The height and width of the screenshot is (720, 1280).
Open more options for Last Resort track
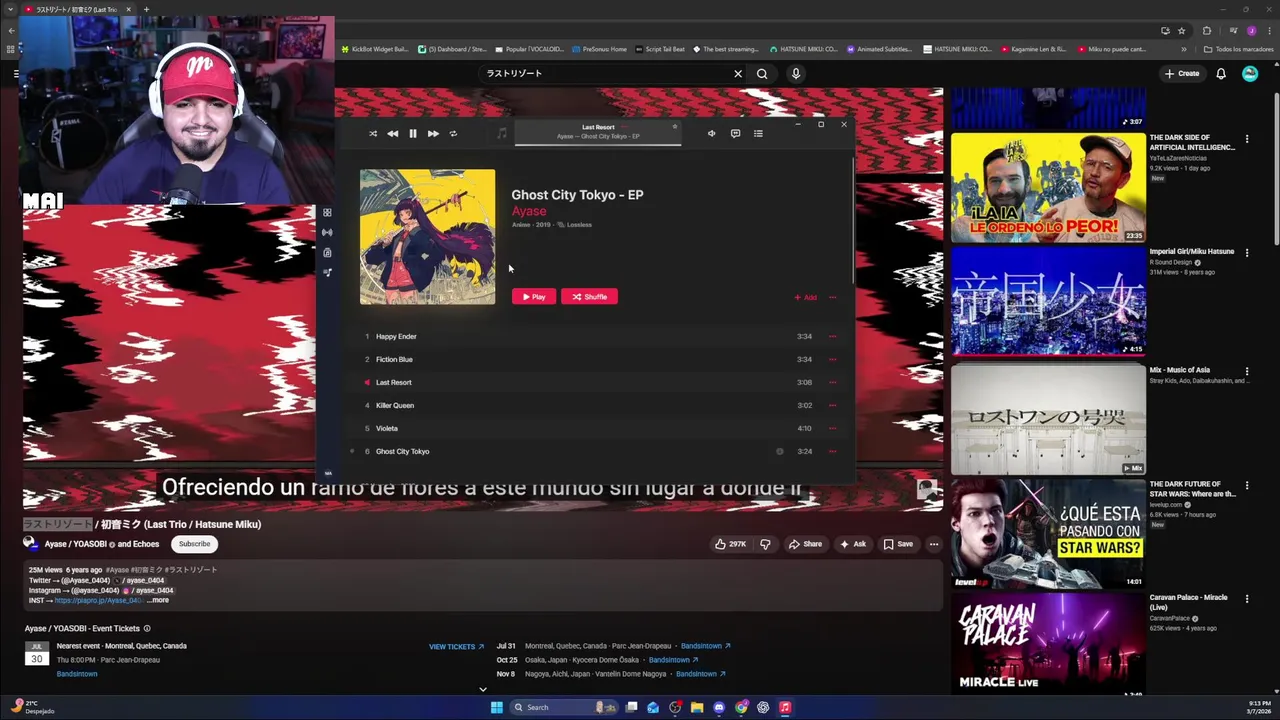tap(832, 383)
